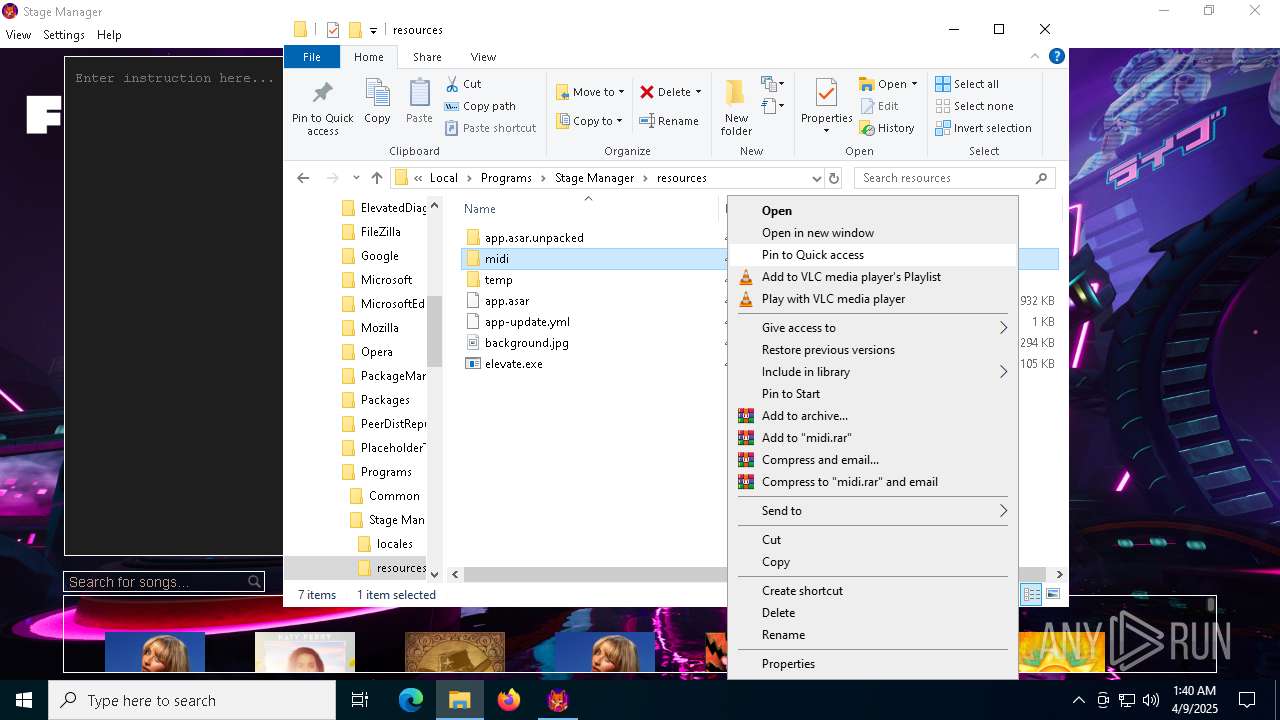1280x720 pixels.
Task: Expand Give access to submenu
Action: point(872,328)
